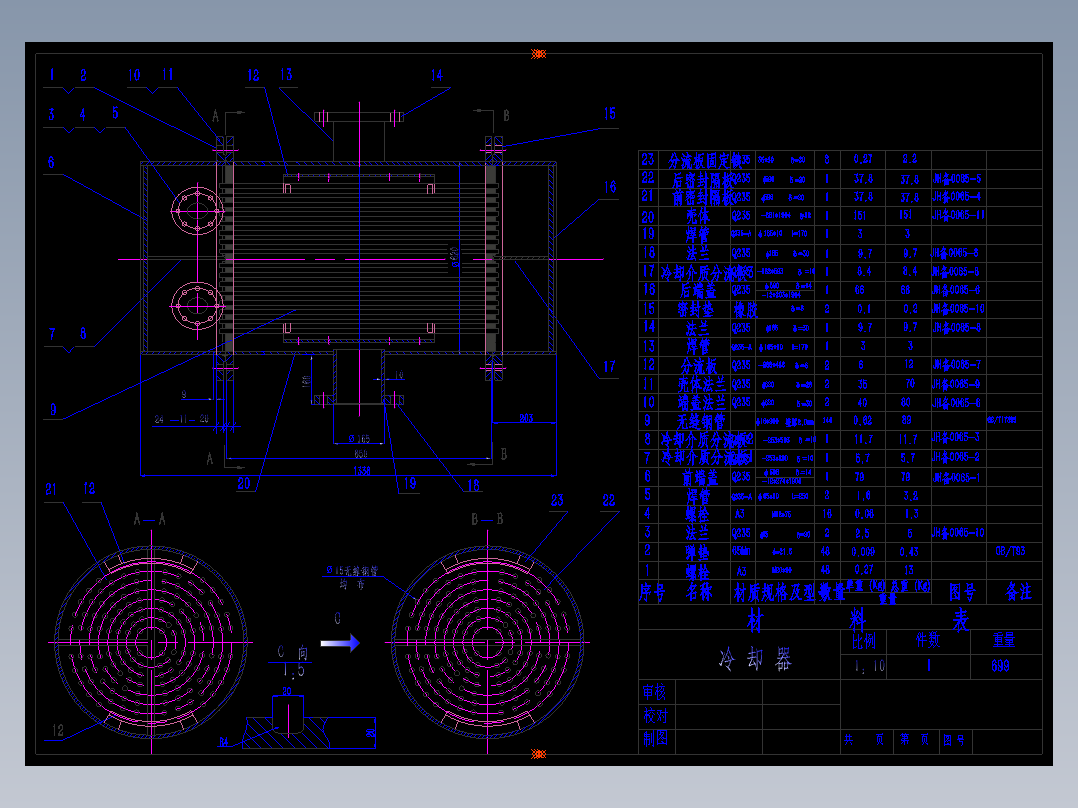Select callout number 9 left of main view
1078x808 pixels.
pos(53,410)
